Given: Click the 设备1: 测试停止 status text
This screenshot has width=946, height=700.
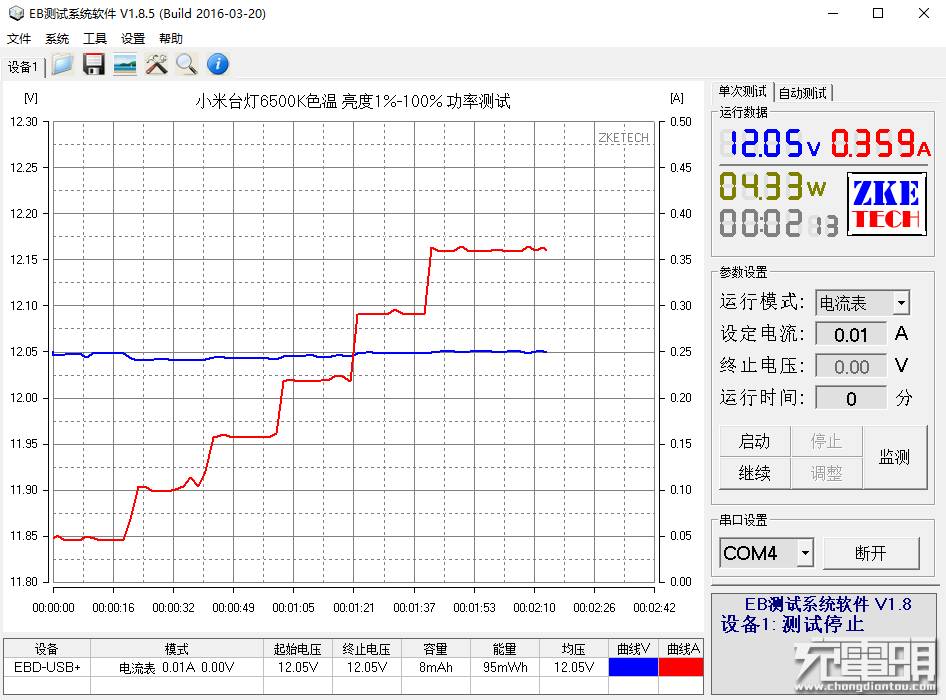Looking at the screenshot, I should (x=792, y=624).
